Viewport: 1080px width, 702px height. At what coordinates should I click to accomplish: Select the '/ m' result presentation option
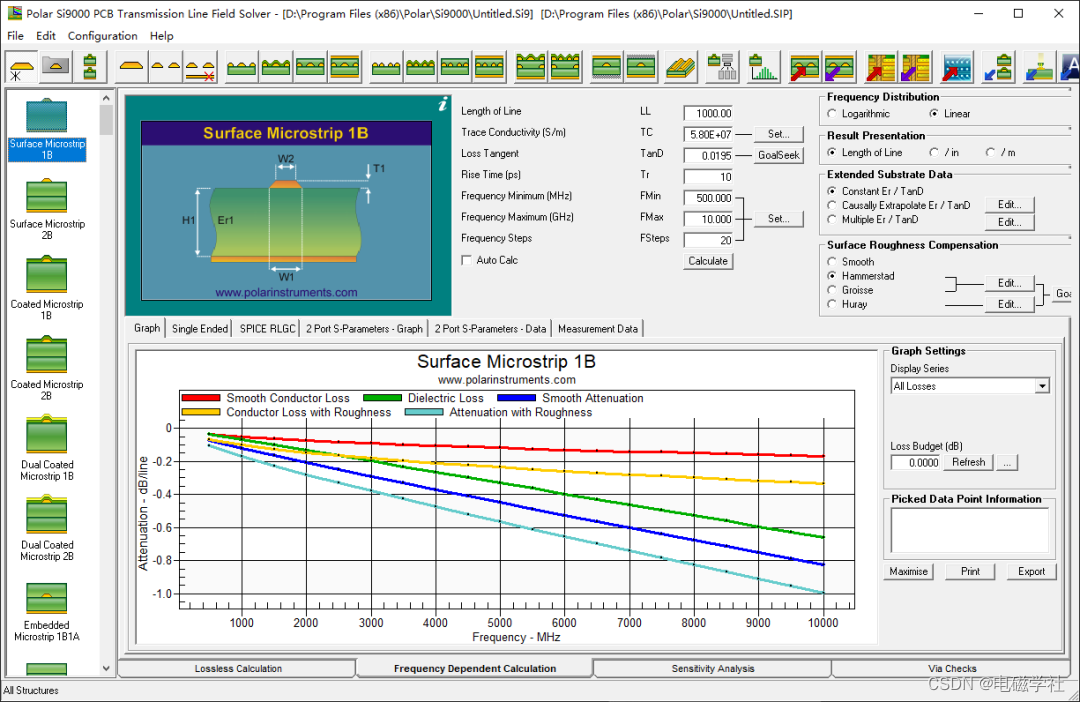(990, 152)
